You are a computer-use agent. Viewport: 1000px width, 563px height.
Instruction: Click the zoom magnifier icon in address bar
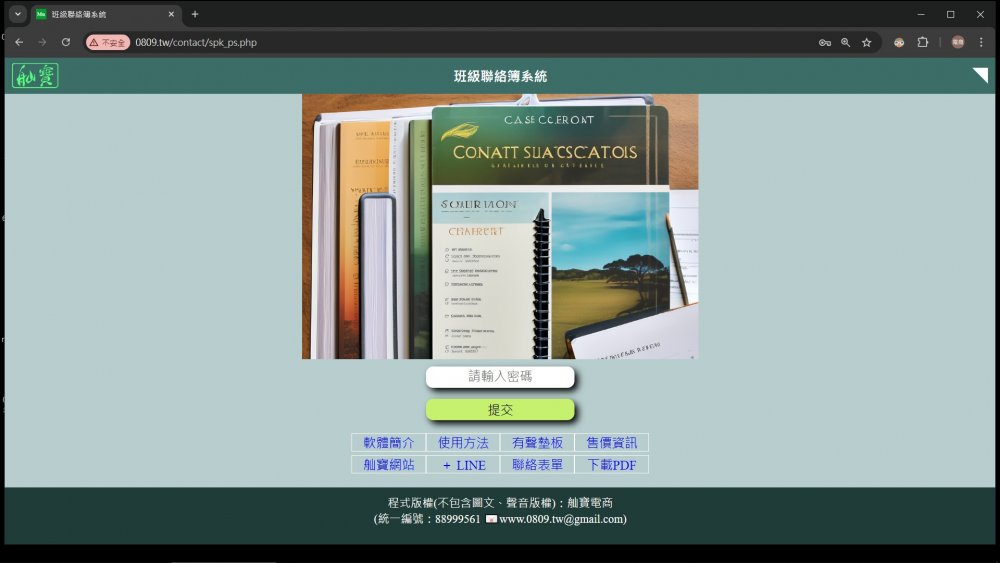(x=846, y=43)
